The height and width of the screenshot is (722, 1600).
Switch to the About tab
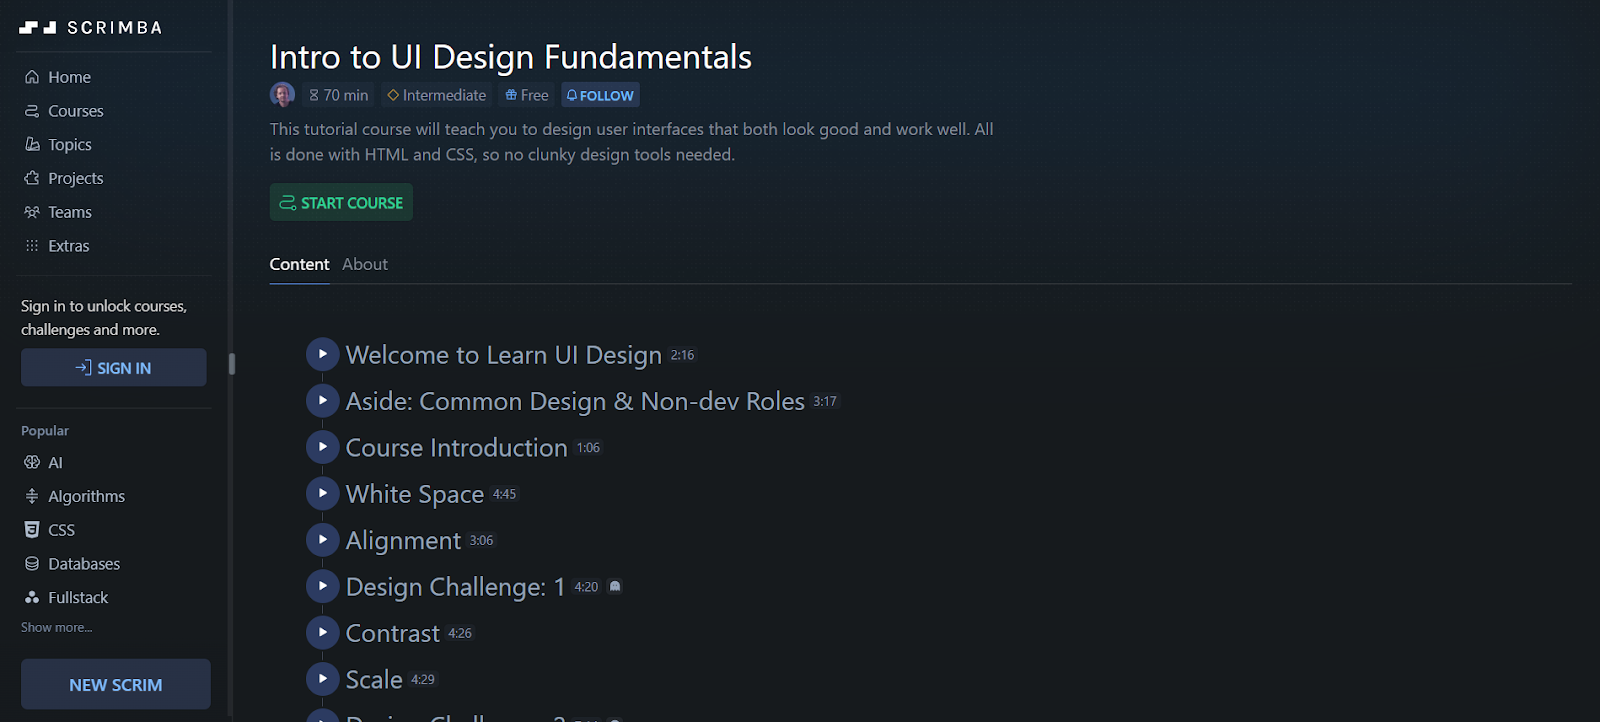(364, 264)
